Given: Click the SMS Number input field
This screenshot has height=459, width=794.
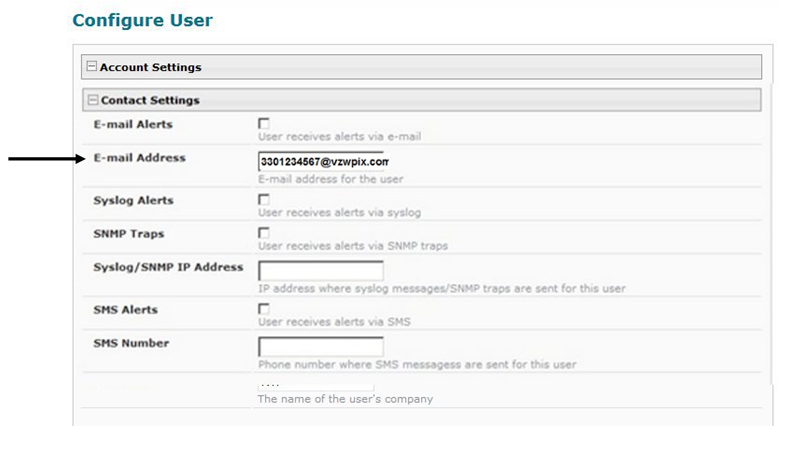Looking at the screenshot, I should (321, 347).
